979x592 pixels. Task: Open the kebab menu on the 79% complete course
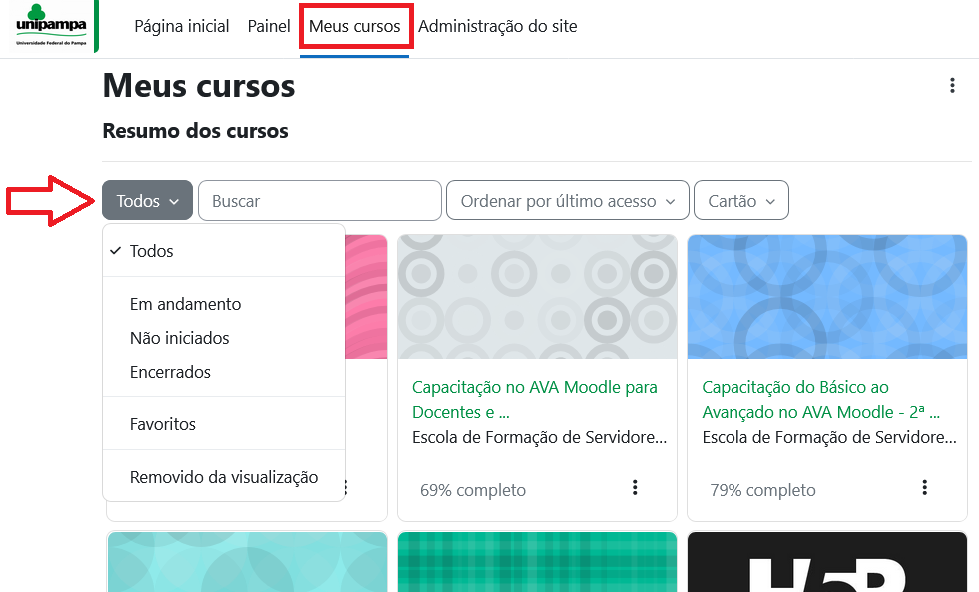point(923,488)
